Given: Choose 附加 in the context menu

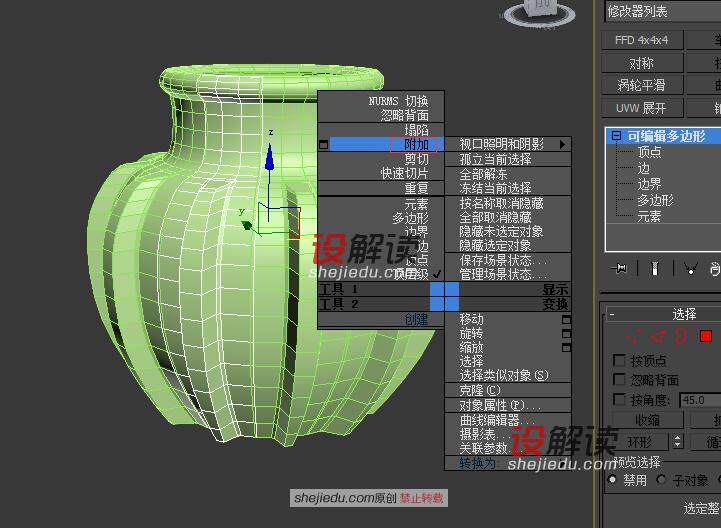Looking at the screenshot, I should coord(417,144).
